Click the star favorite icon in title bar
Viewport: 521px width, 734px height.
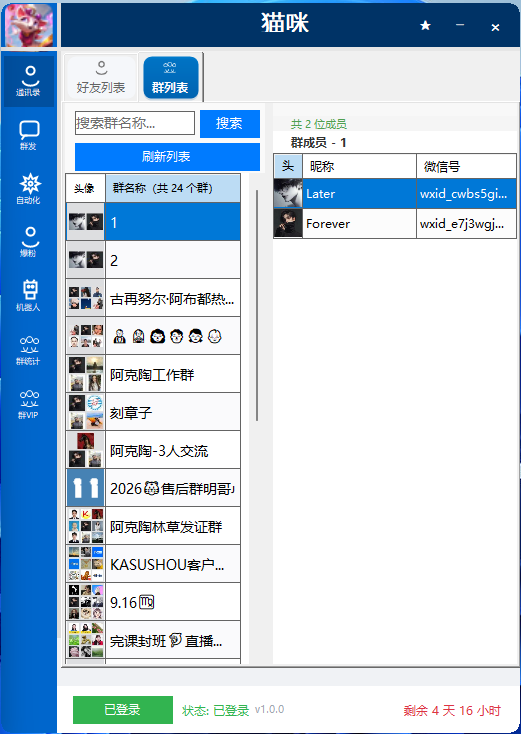click(x=425, y=25)
